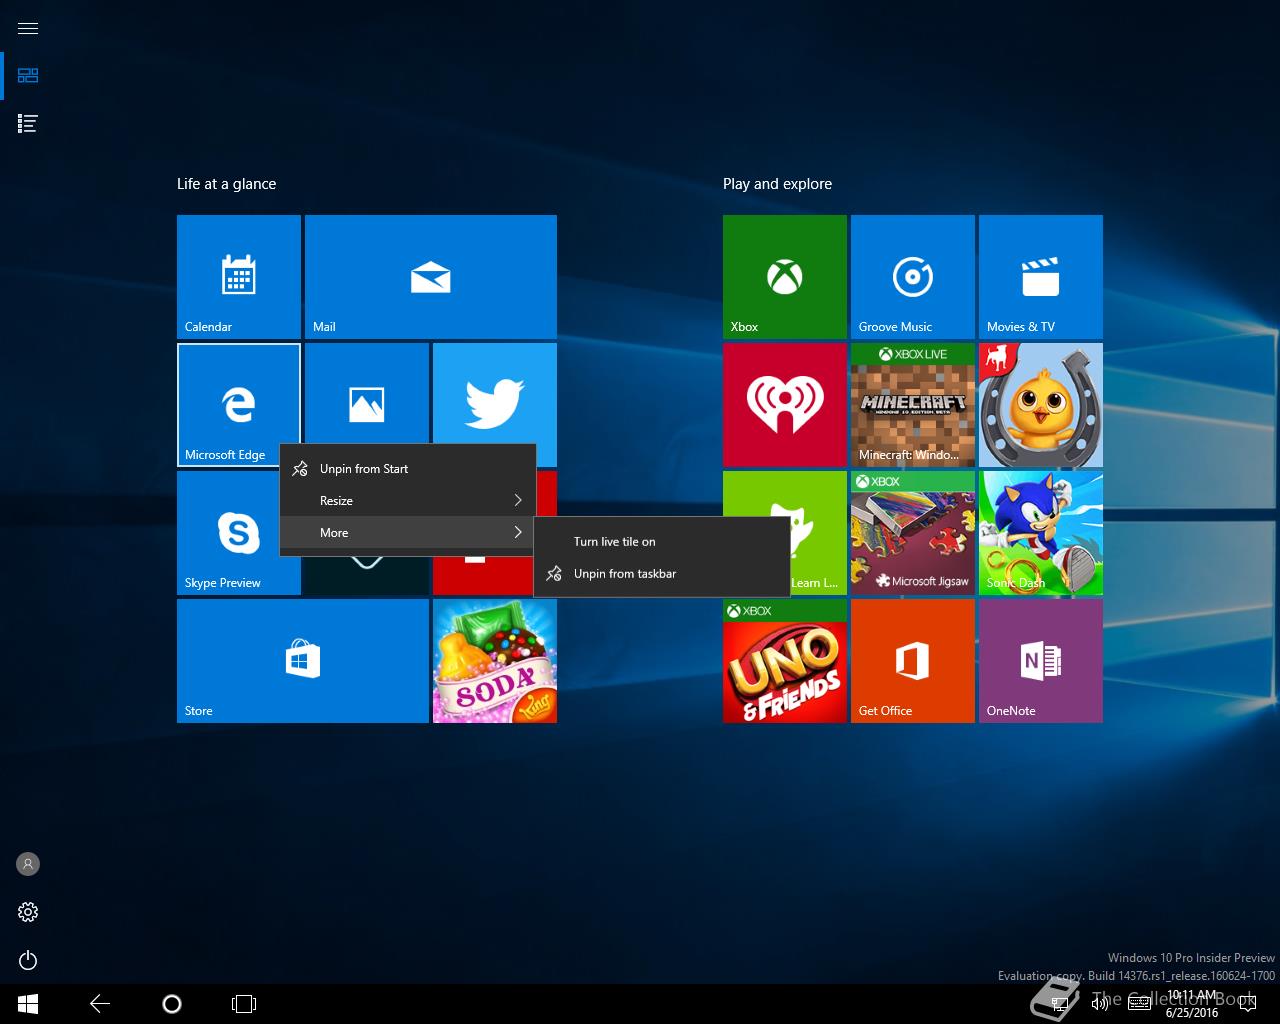The width and height of the screenshot is (1280, 1024).
Task: Click the taskbar Back arrow
Action: (x=100, y=1003)
